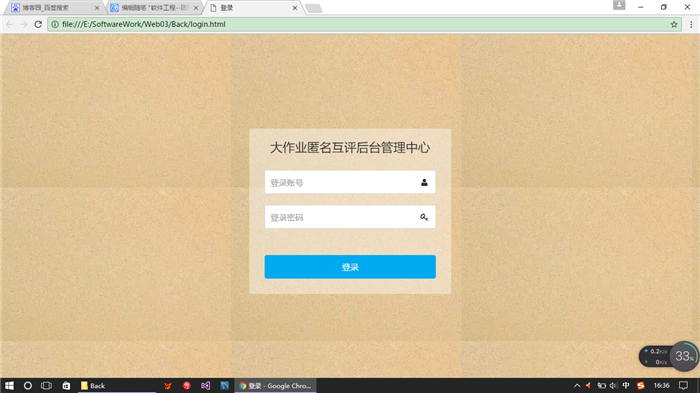
Task: Close the 编辑随笔 tab
Action: pos(196,8)
